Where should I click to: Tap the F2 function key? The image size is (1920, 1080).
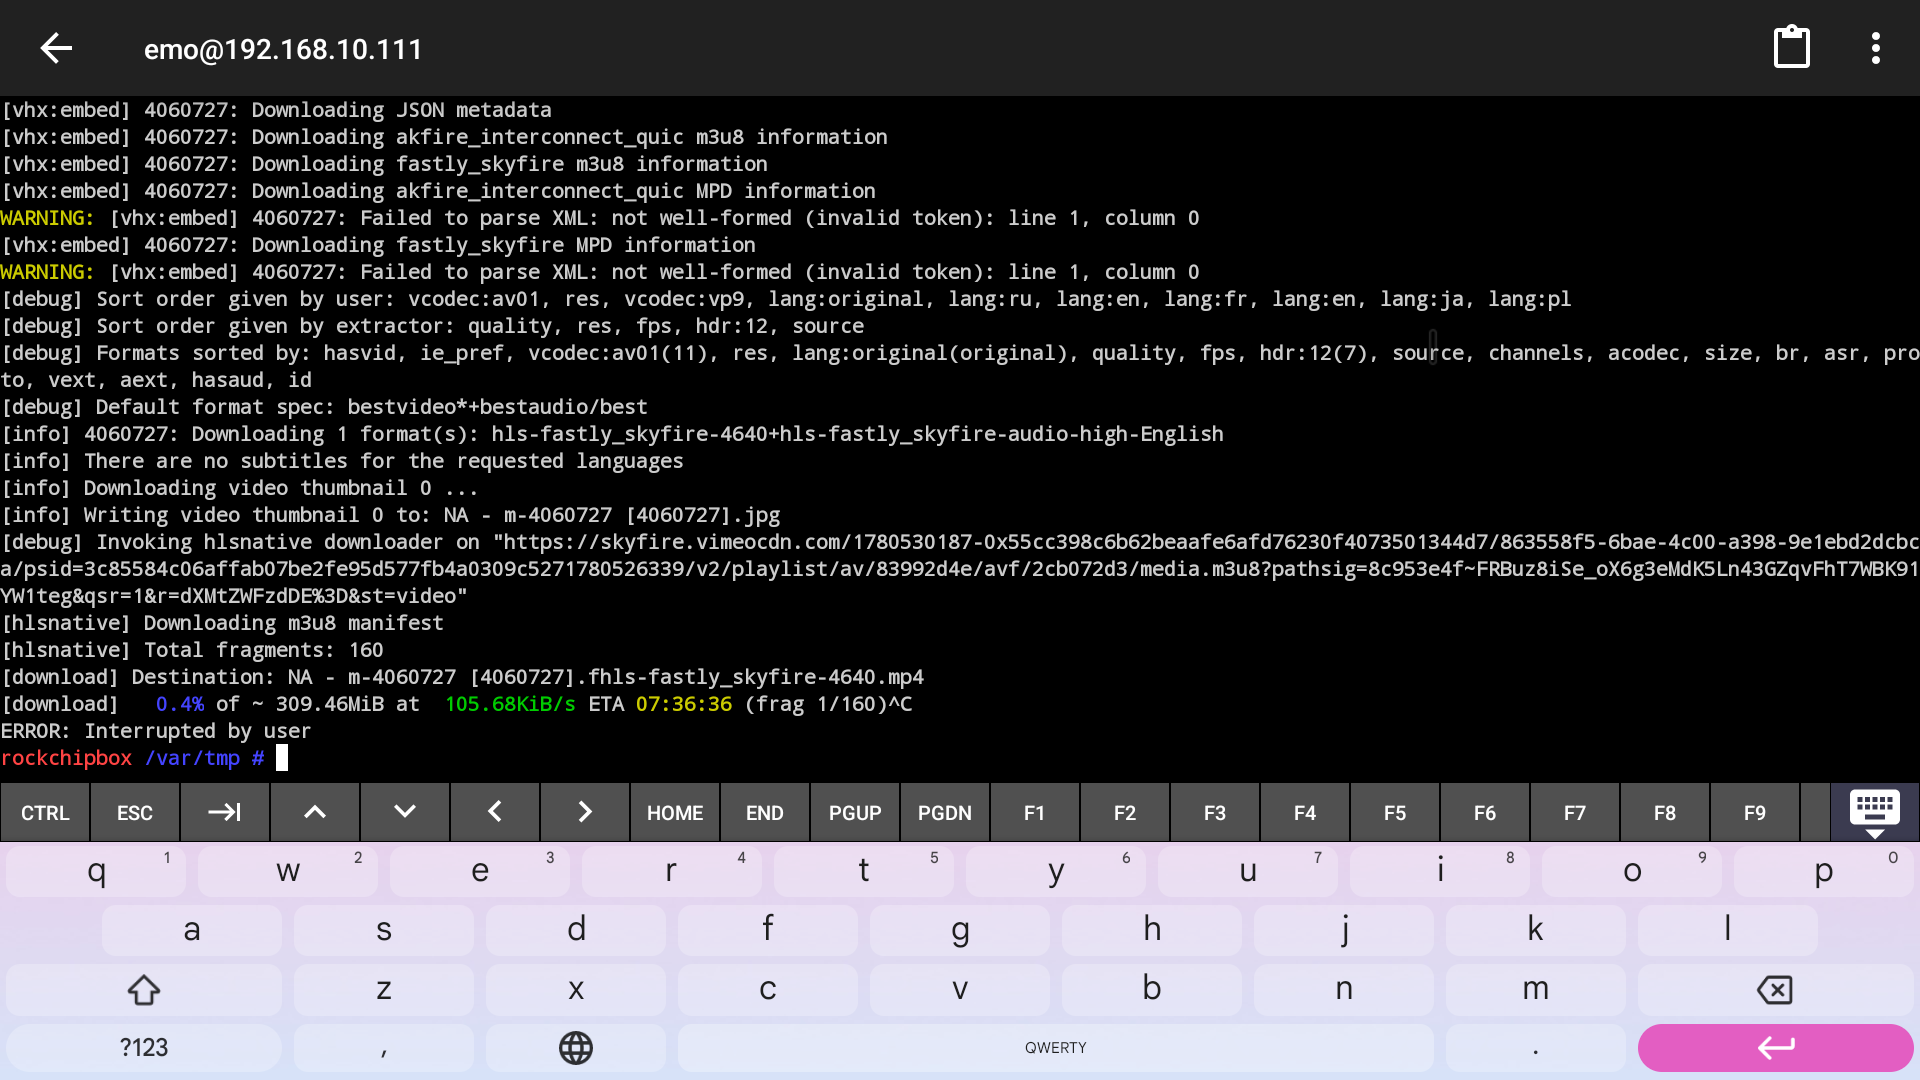click(x=1125, y=813)
